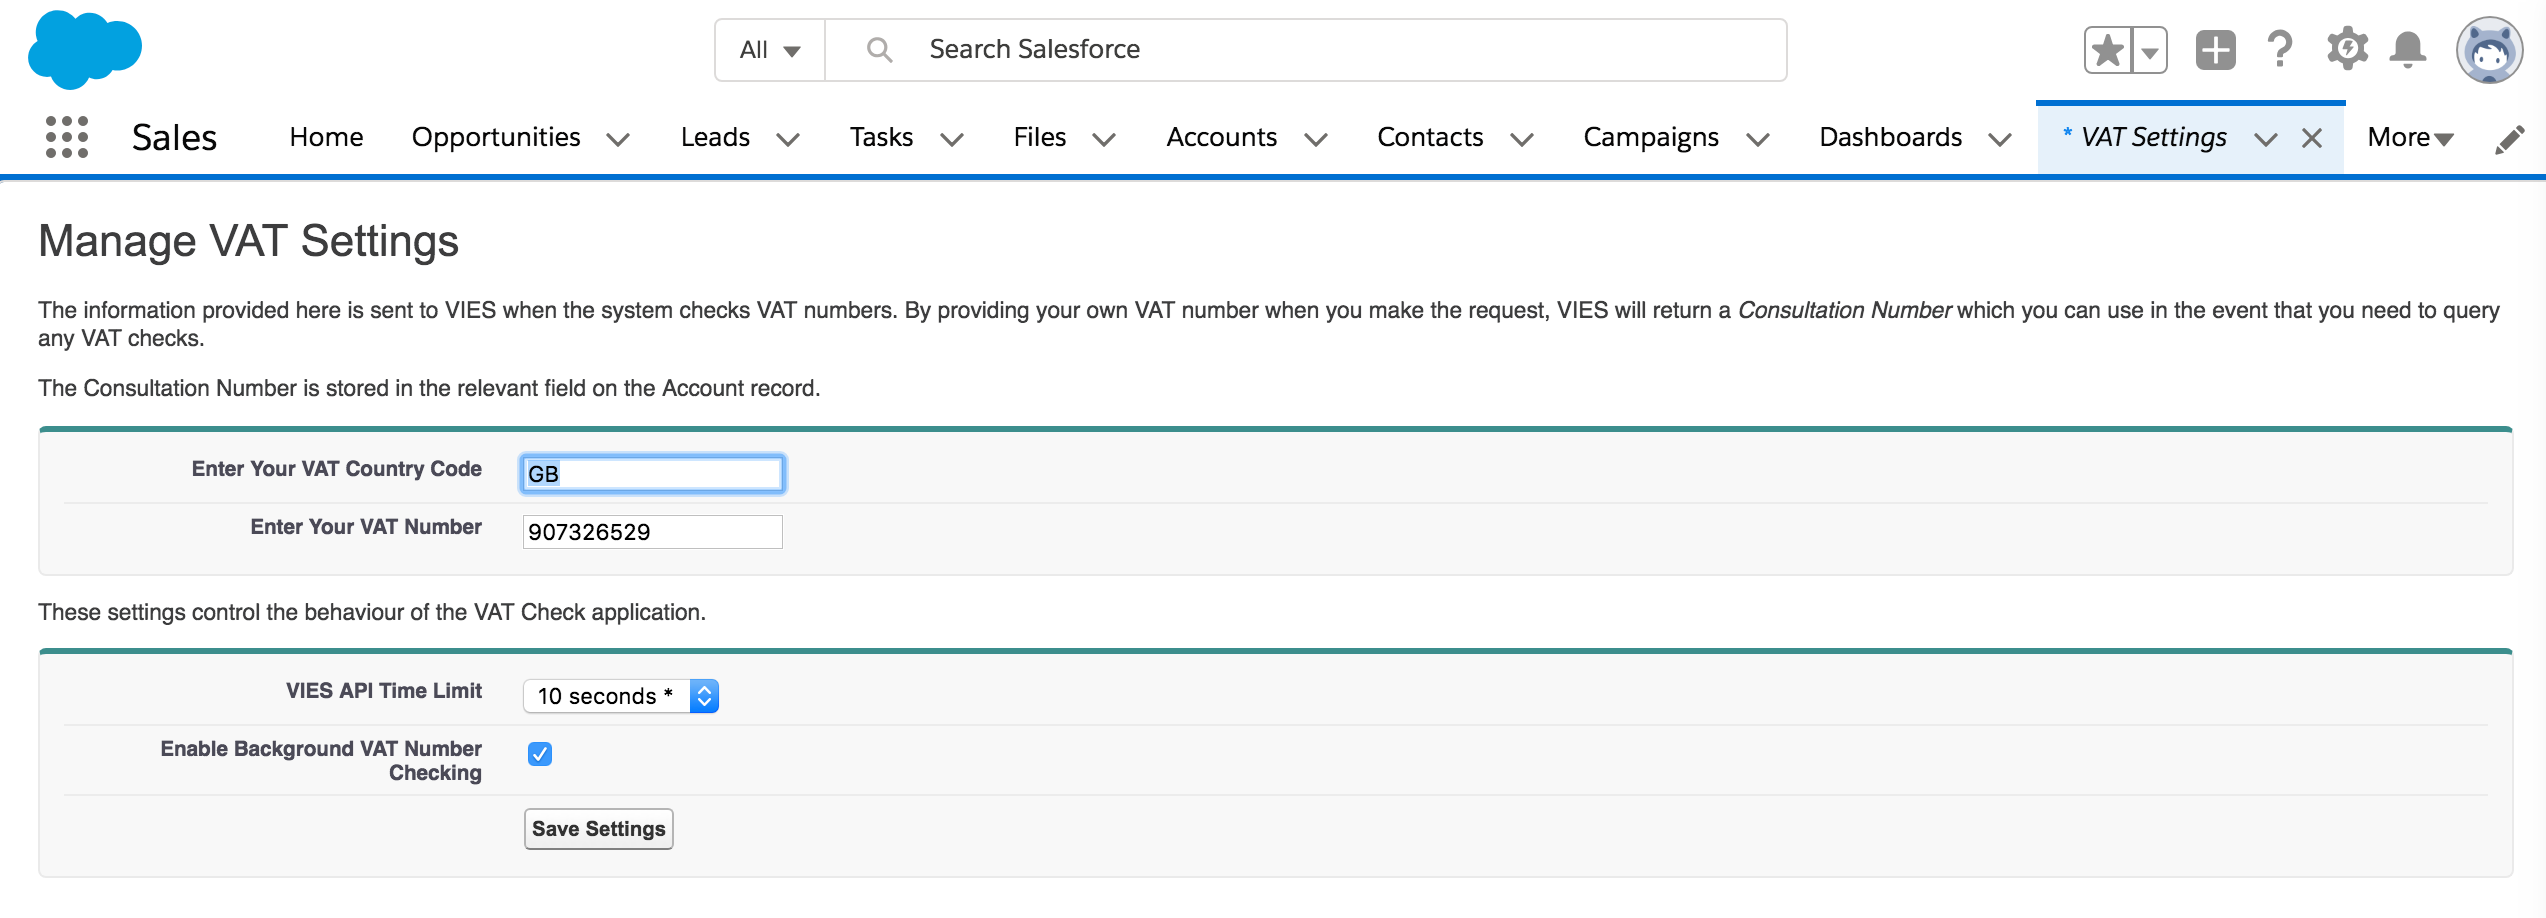
Task: Click the search magnifier icon
Action: click(x=880, y=49)
